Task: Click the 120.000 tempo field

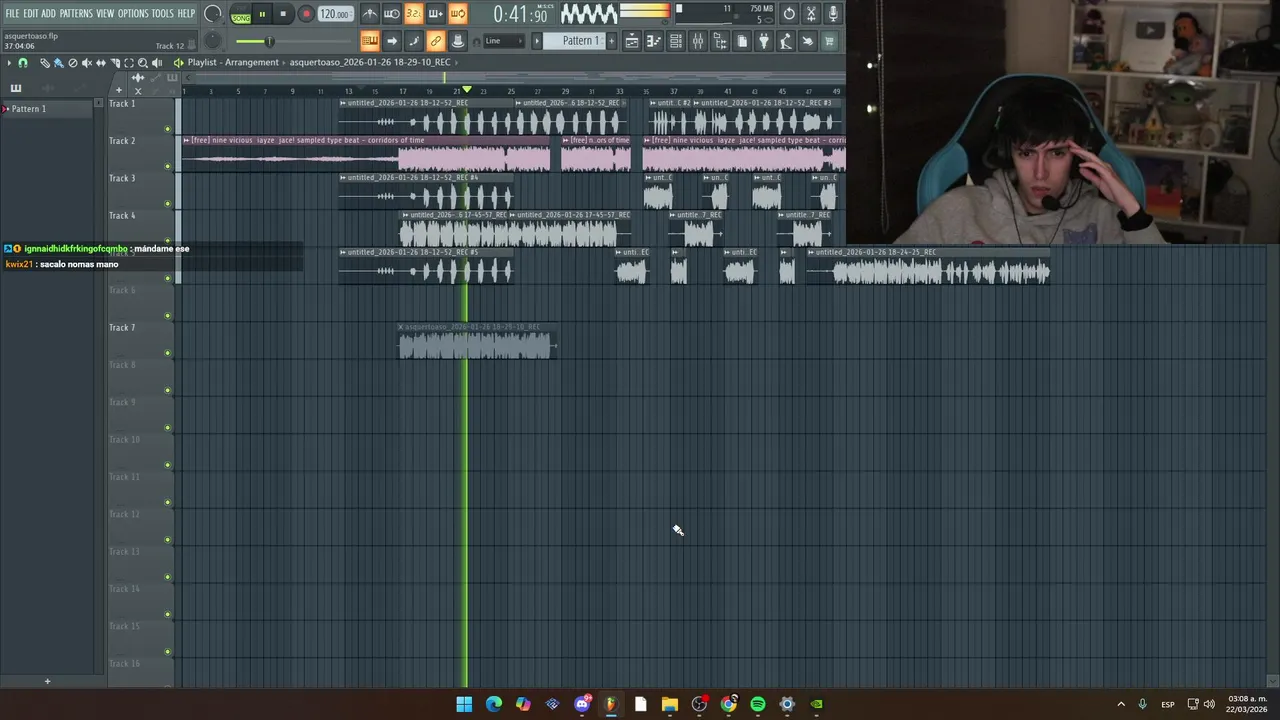Action: pyautogui.click(x=335, y=14)
